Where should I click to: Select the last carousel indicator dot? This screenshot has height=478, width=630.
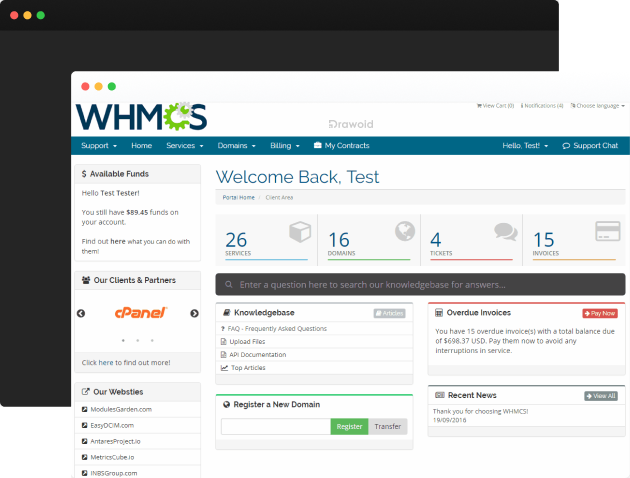(x=152, y=341)
